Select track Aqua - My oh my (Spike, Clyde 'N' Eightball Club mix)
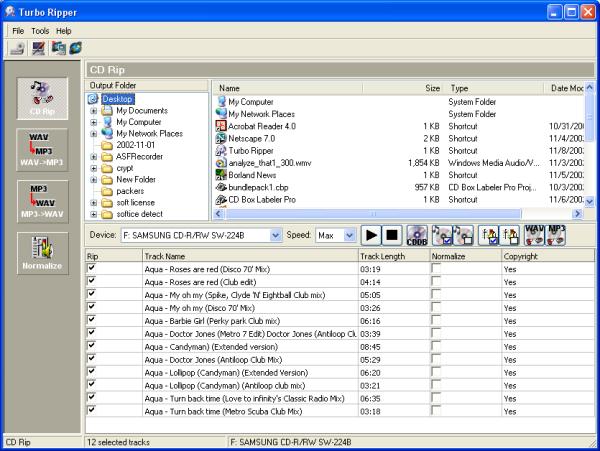 [235, 295]
